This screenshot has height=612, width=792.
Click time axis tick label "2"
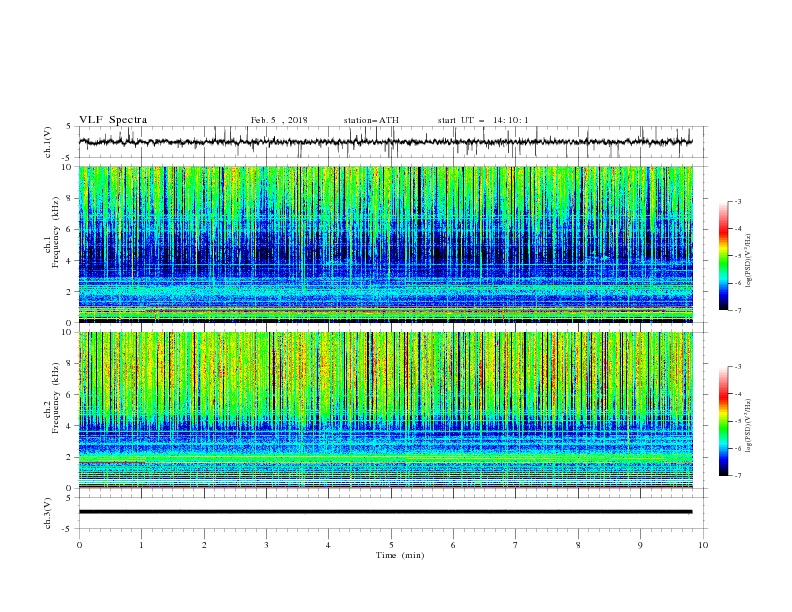pos(204,545)
